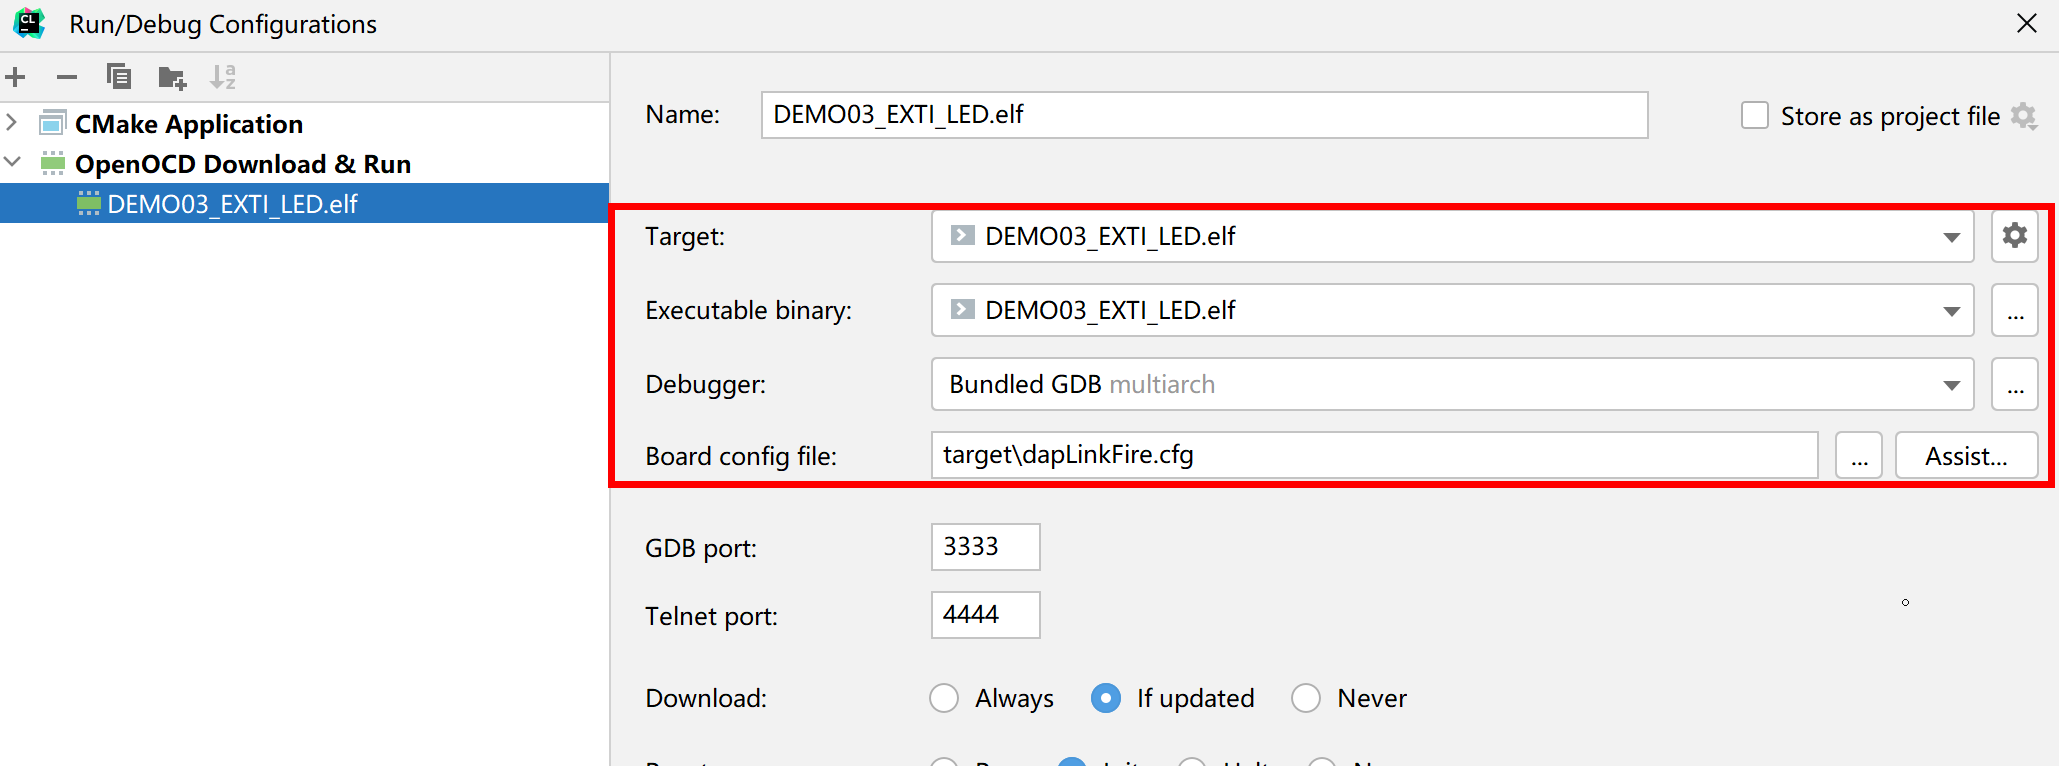
Task: Open Target settings gear
Action: [2014, 236]
